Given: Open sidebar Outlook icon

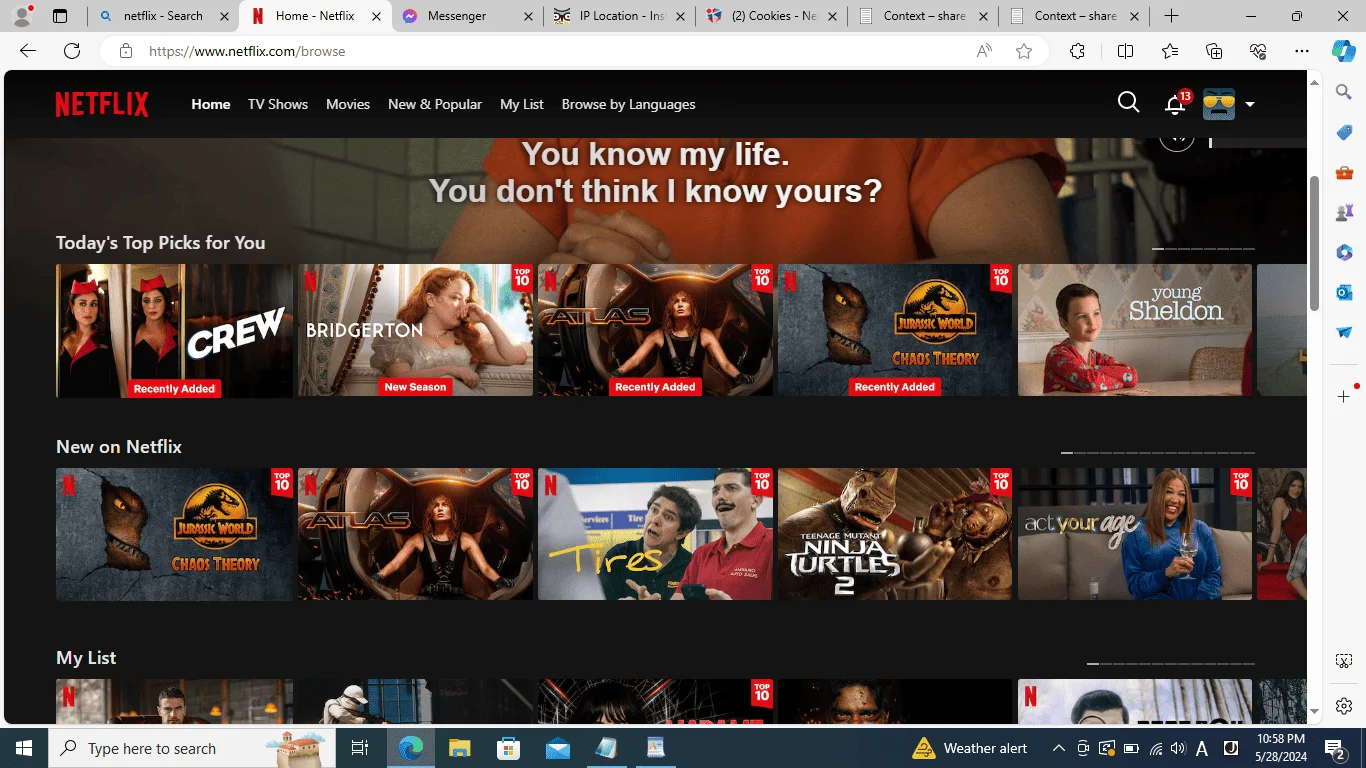Looking at the screenshot, I should click(1344, 292).
